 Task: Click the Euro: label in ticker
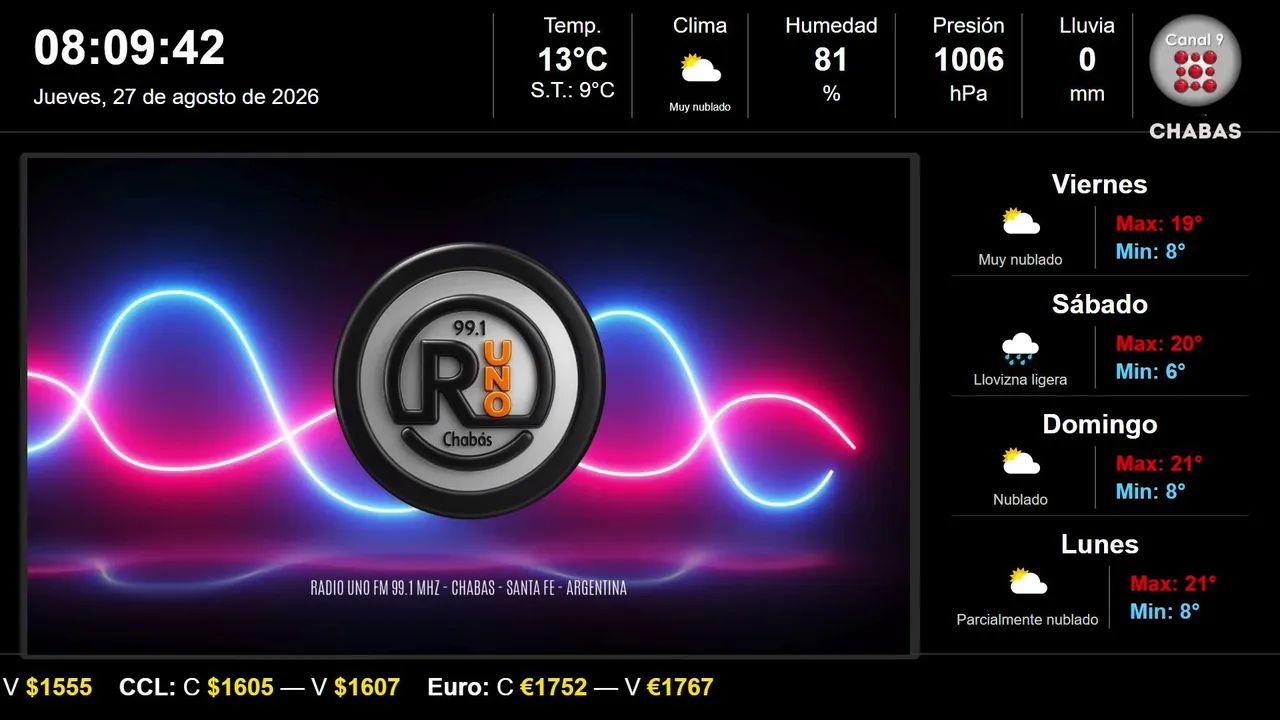[458, 687]
